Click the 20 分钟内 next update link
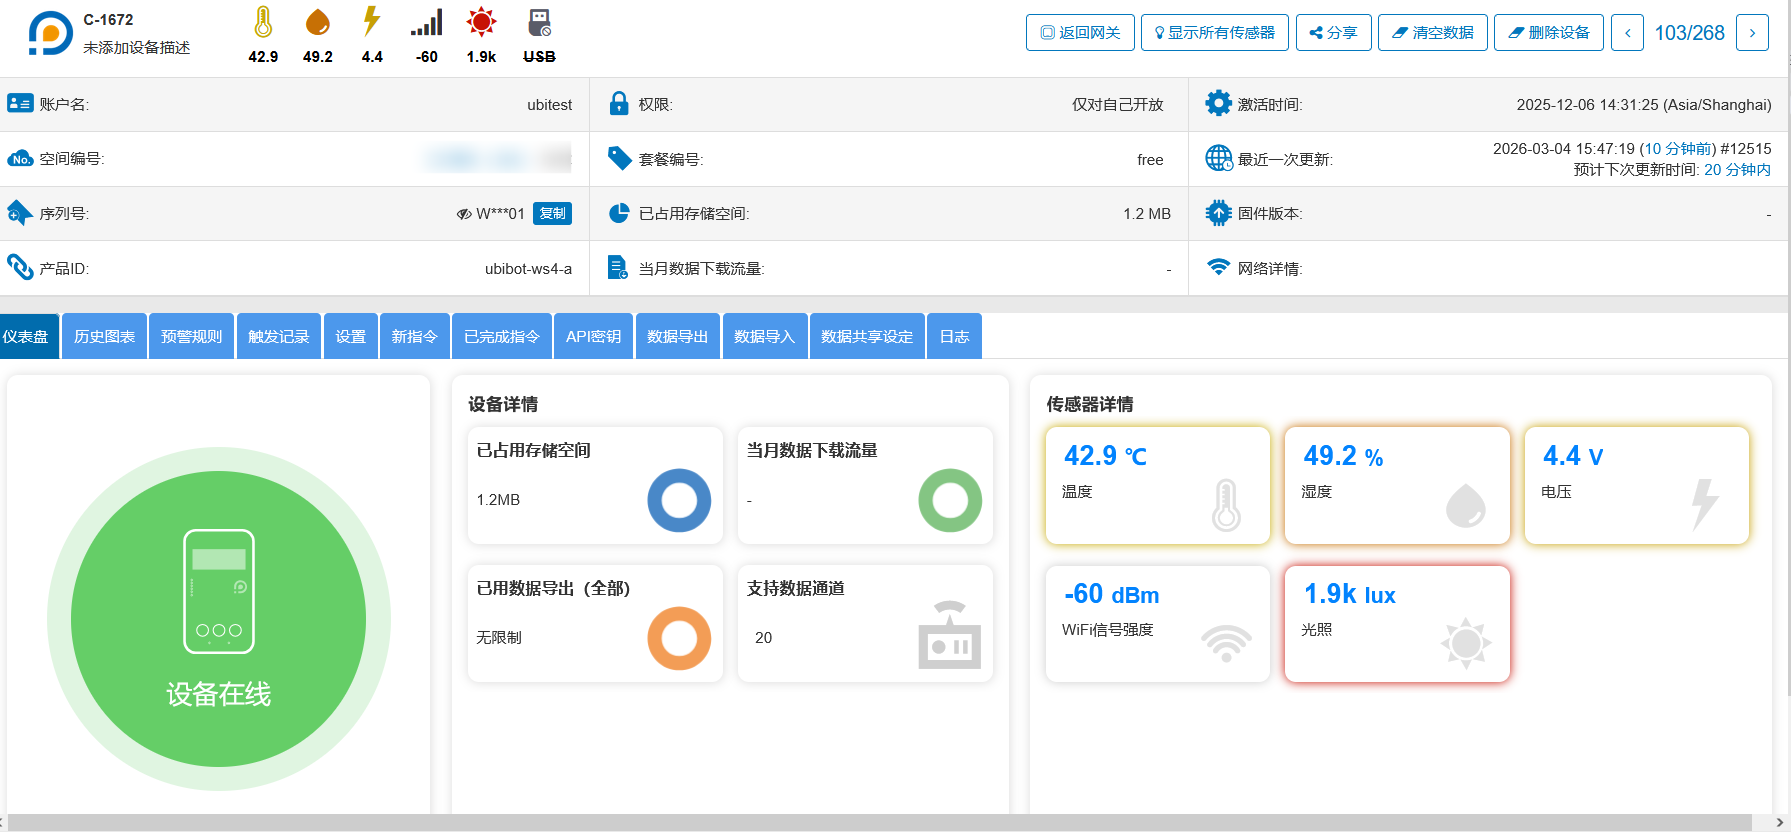The image size is (1791, 832). click(x=1737, y=170)
